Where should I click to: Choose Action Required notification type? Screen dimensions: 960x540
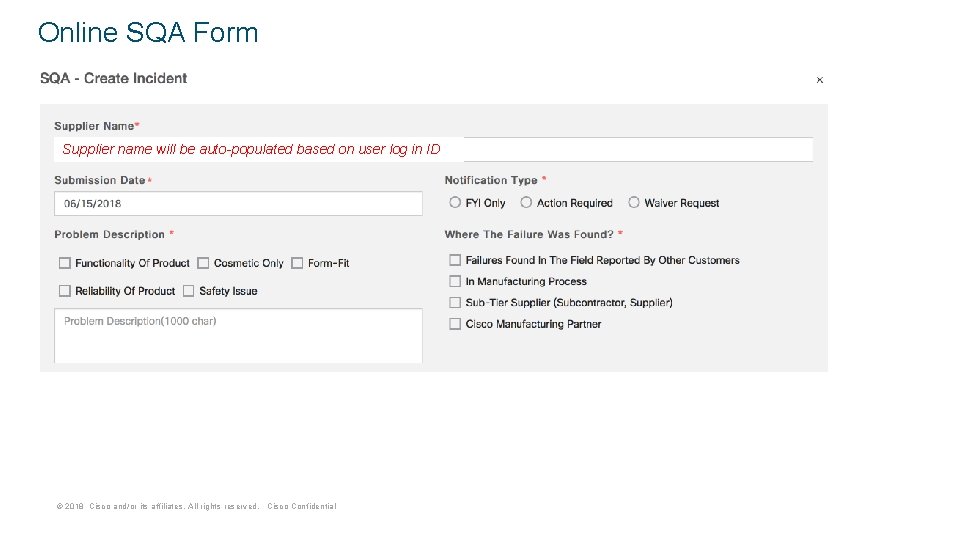tap(526, 203)
